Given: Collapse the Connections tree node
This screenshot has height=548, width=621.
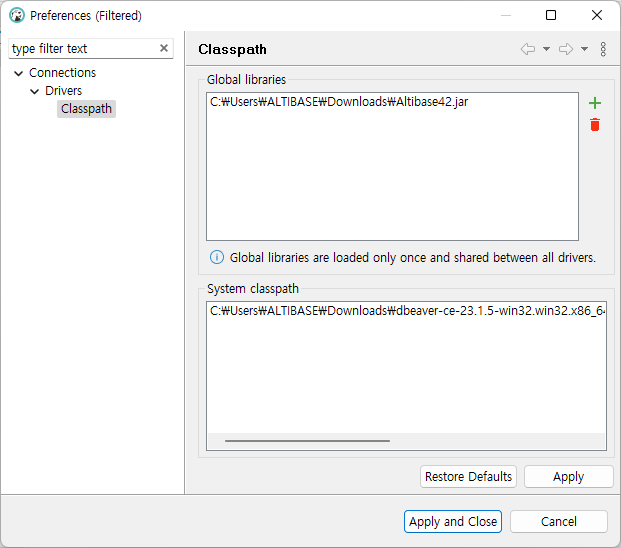Looking at the screenshot, I should point(19,73).
